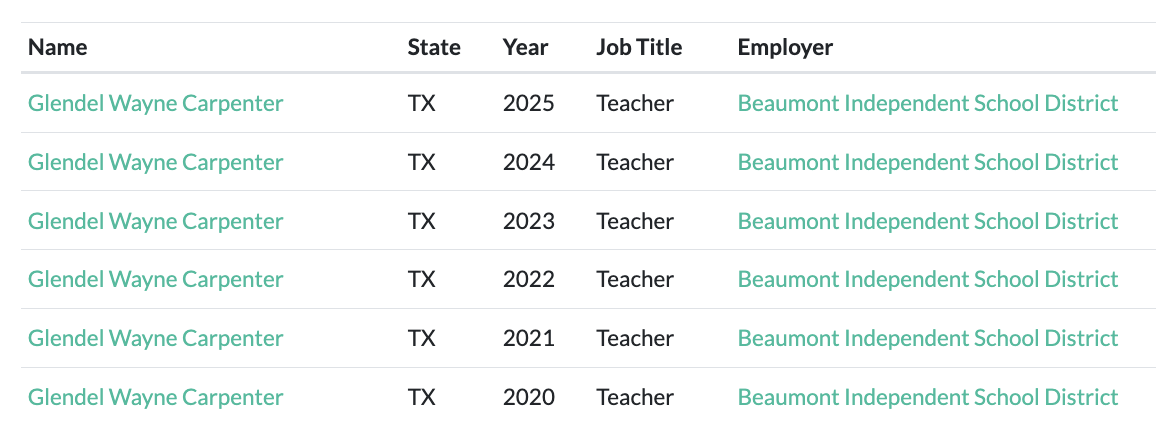Open the Beaumont Independent School District link for 2020

[928, 397]
